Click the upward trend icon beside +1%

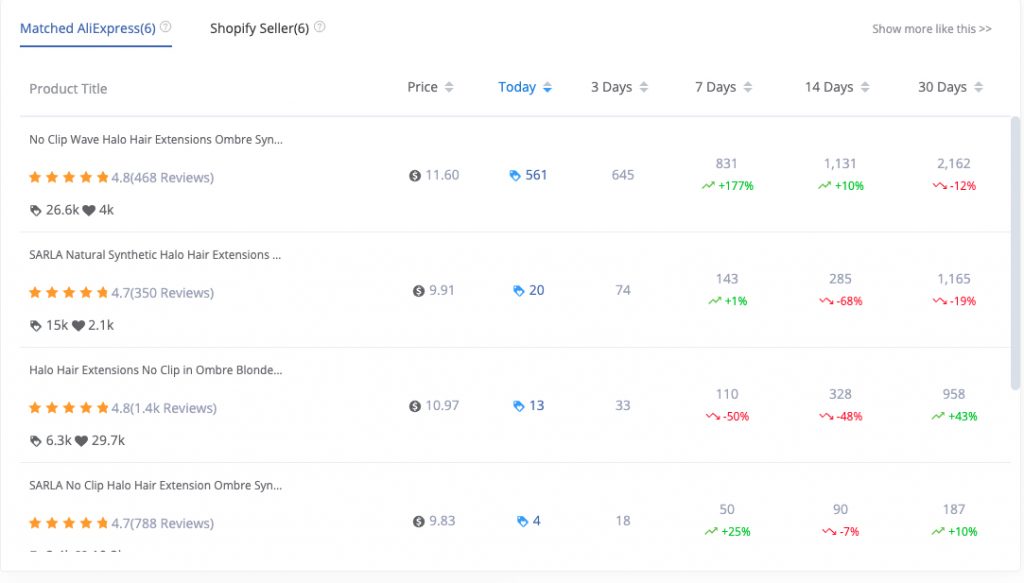point(715,301)
